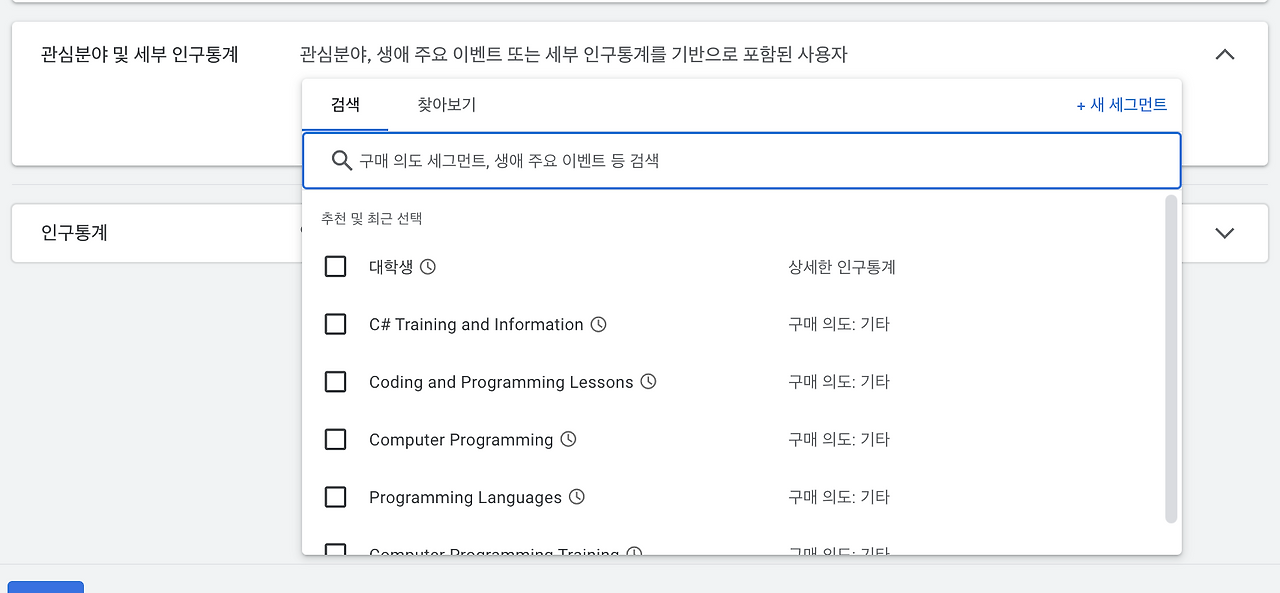Select the Computer Programming checkbox
This screenshot has height=593, width=1280.
pyautogui.click(x=335, y=438)
